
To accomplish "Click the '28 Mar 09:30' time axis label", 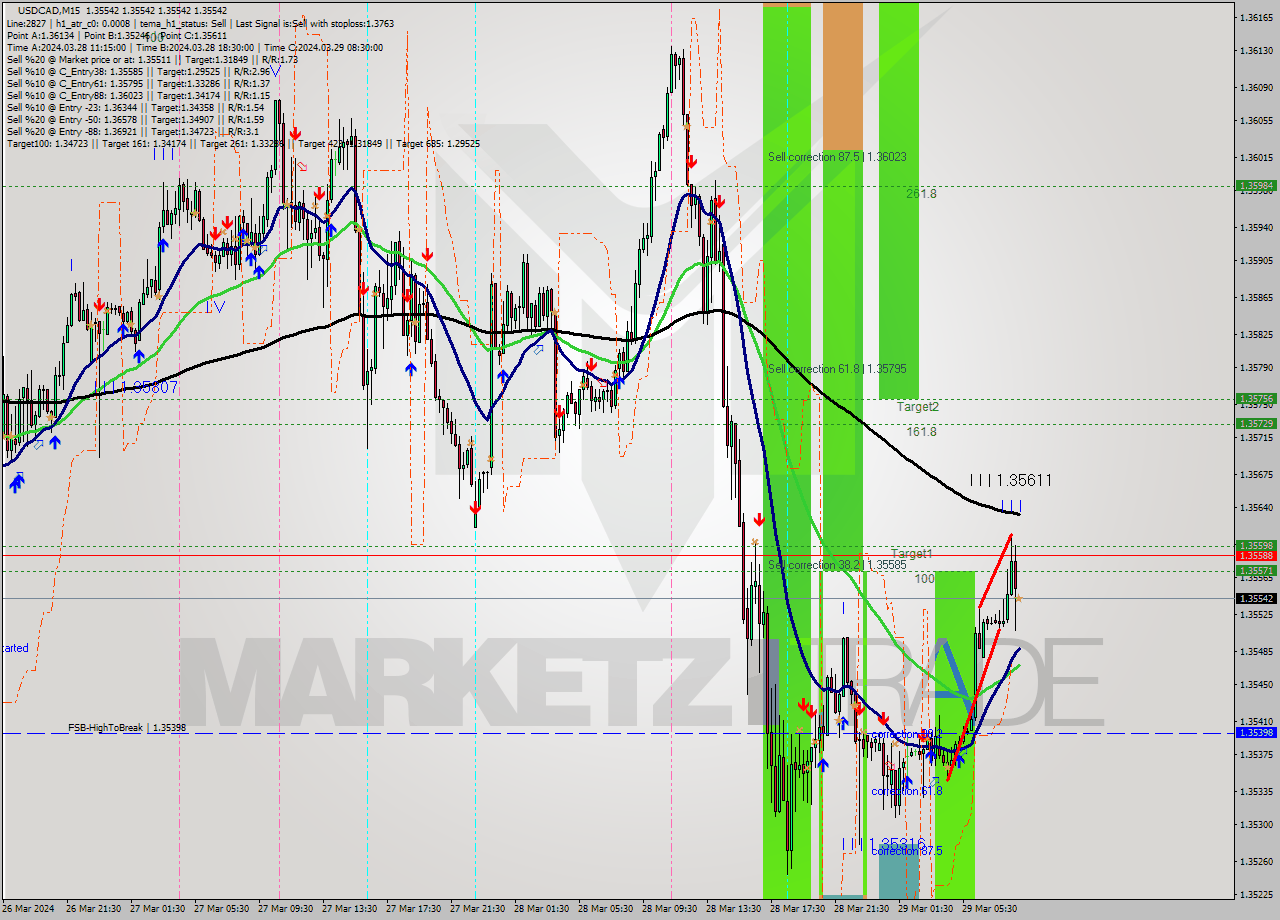I will tap(669, 909).
